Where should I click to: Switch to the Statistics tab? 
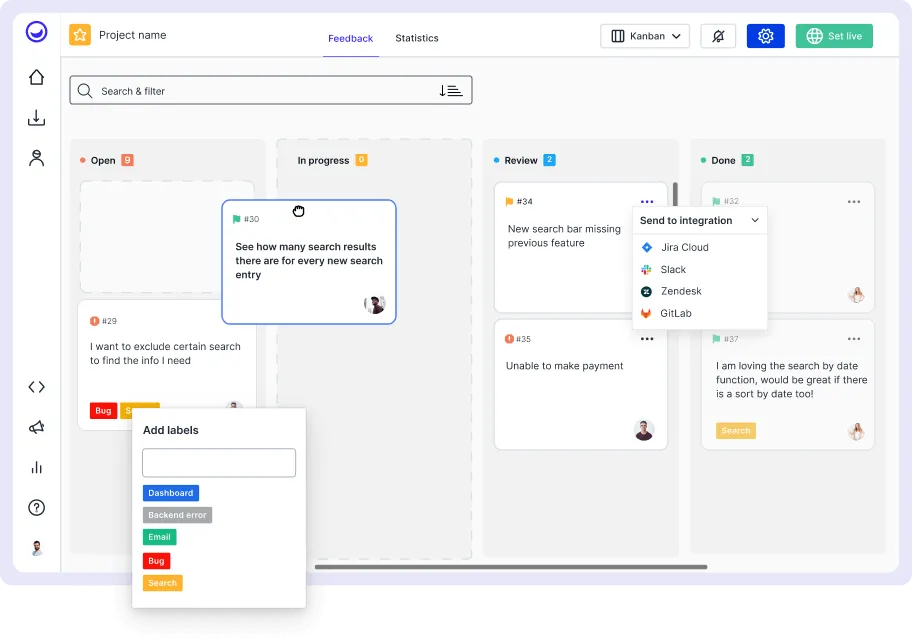coord(417,38)
